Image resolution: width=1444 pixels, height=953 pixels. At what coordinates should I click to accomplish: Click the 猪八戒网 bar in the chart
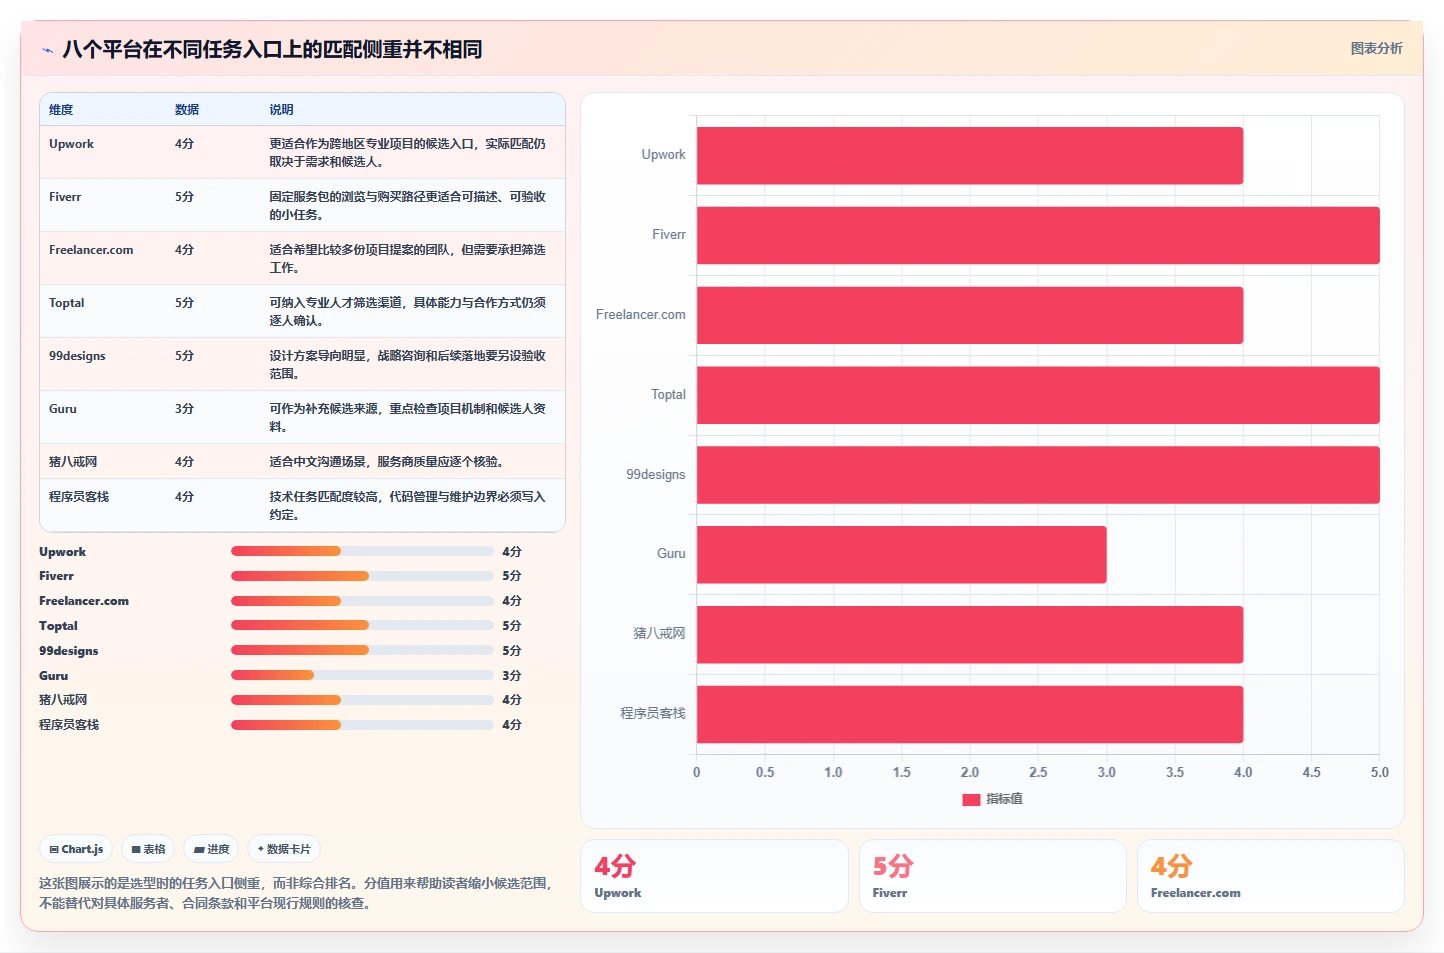click(x=970, y=634)
